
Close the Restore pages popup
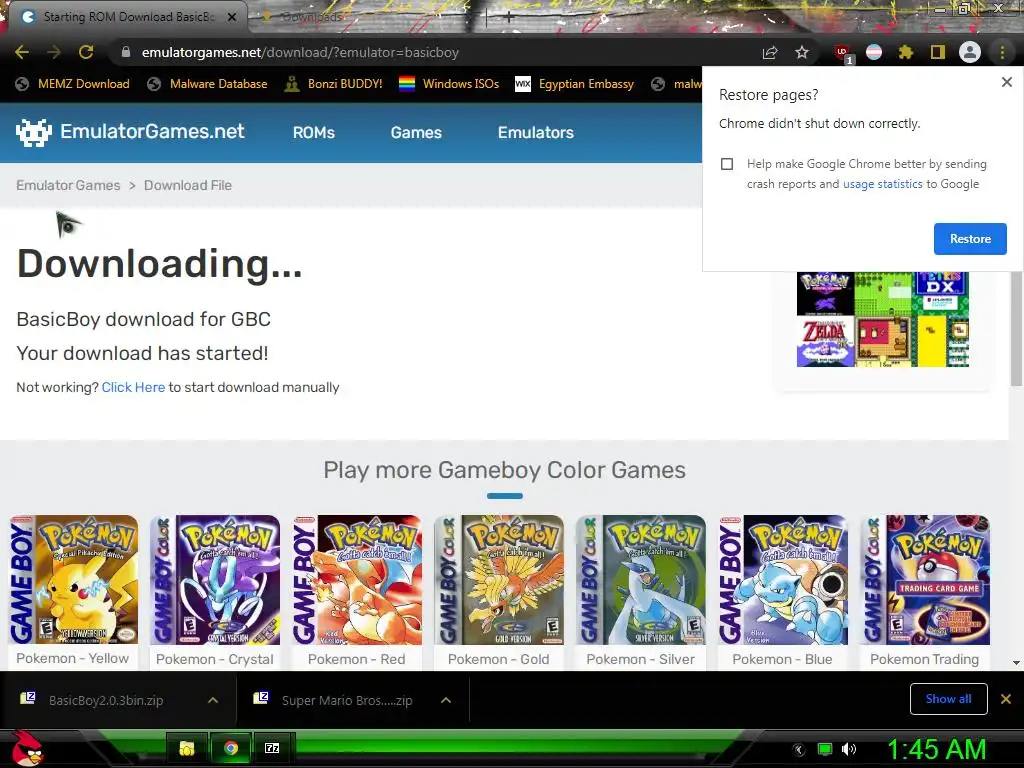[1006, 82]
